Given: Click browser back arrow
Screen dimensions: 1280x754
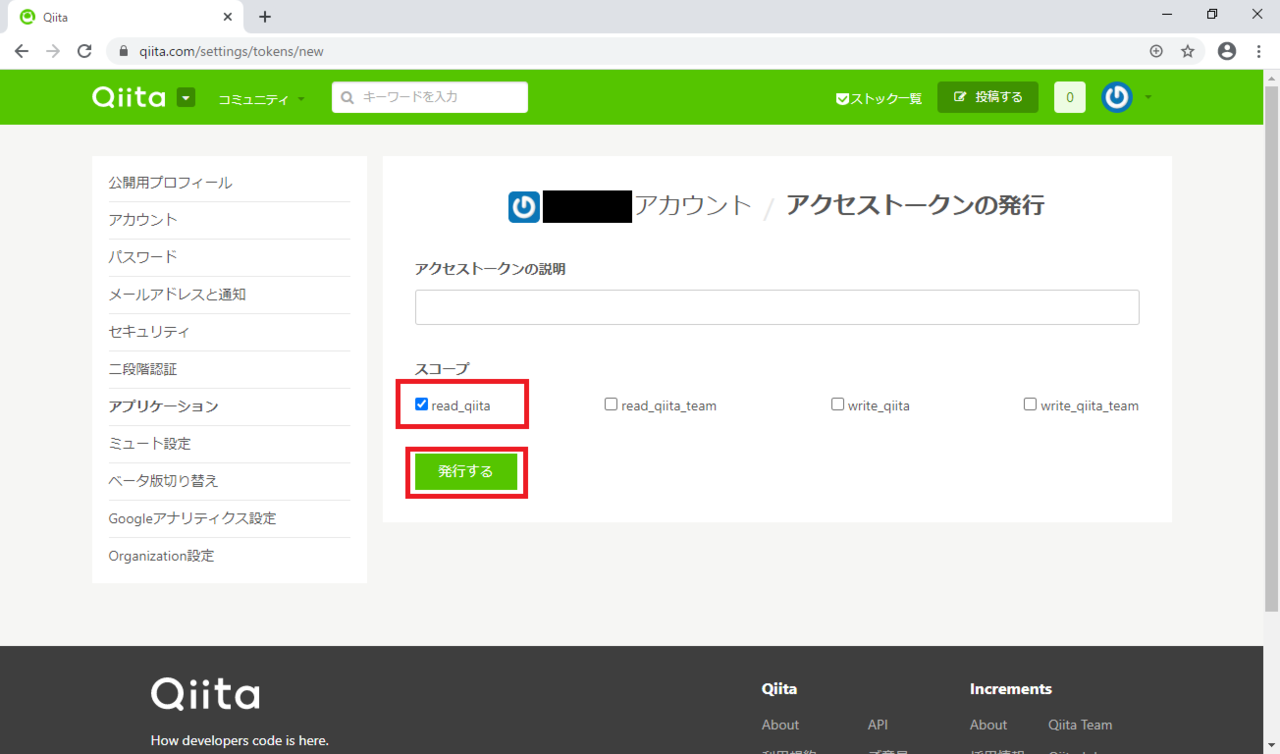Looking at the screenshot, I should click(x=22, y=51).
